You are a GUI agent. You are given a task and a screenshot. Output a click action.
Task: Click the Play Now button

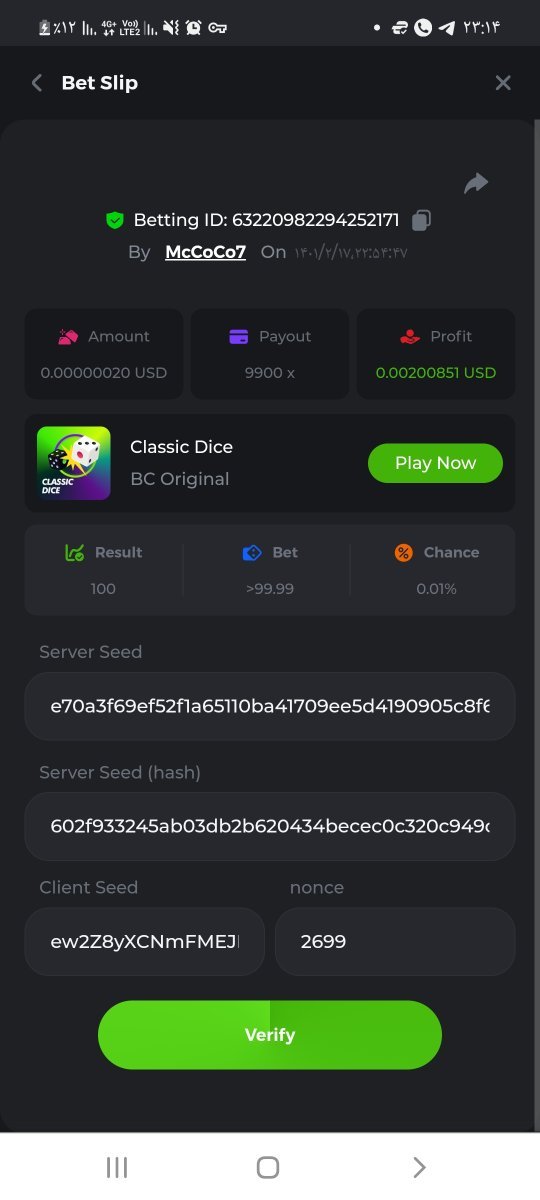coord(435,463)
